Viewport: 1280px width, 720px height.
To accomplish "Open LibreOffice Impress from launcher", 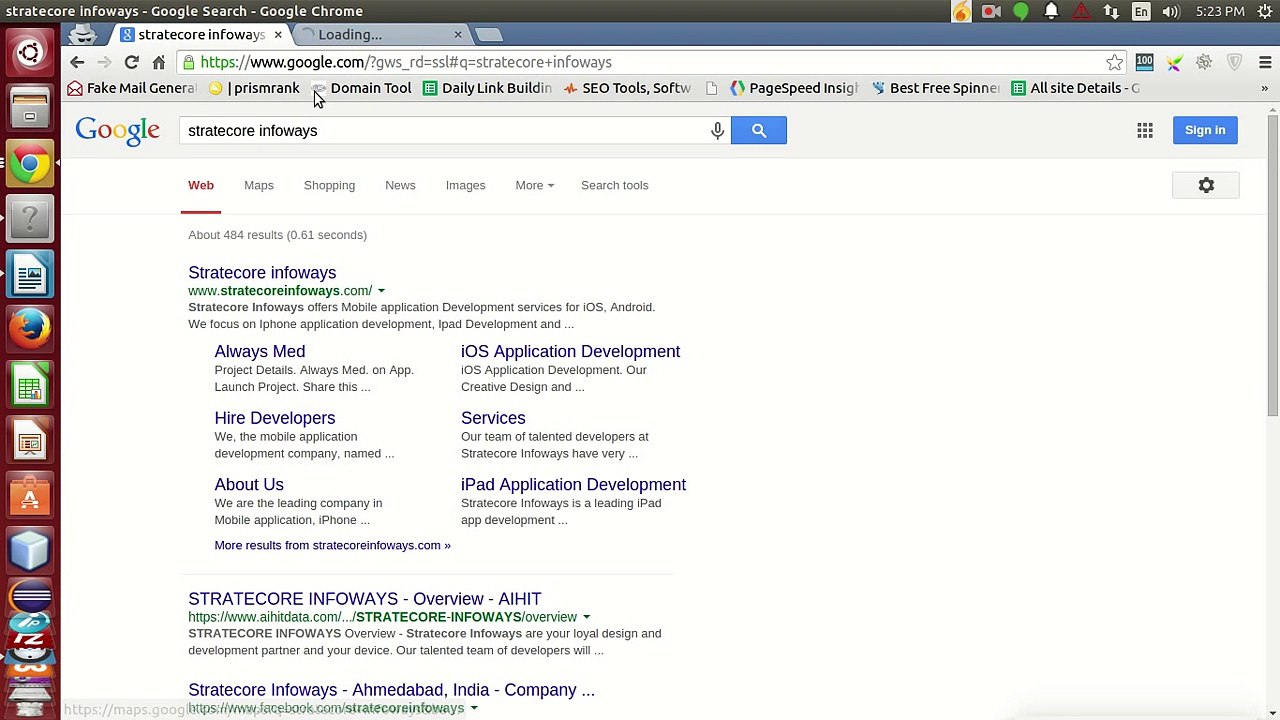I will (x=30, y=440).
